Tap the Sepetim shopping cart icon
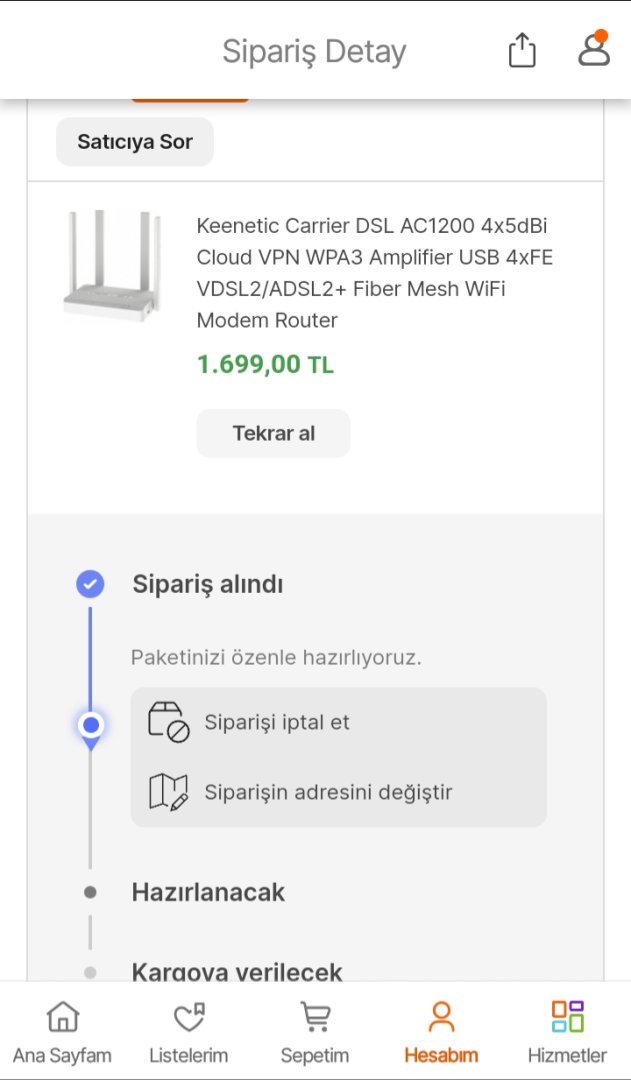631x1080 pixels. (x=315, y=1017)
